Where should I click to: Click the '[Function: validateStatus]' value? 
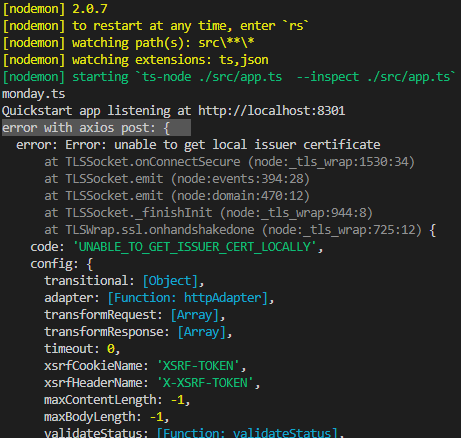247,432
